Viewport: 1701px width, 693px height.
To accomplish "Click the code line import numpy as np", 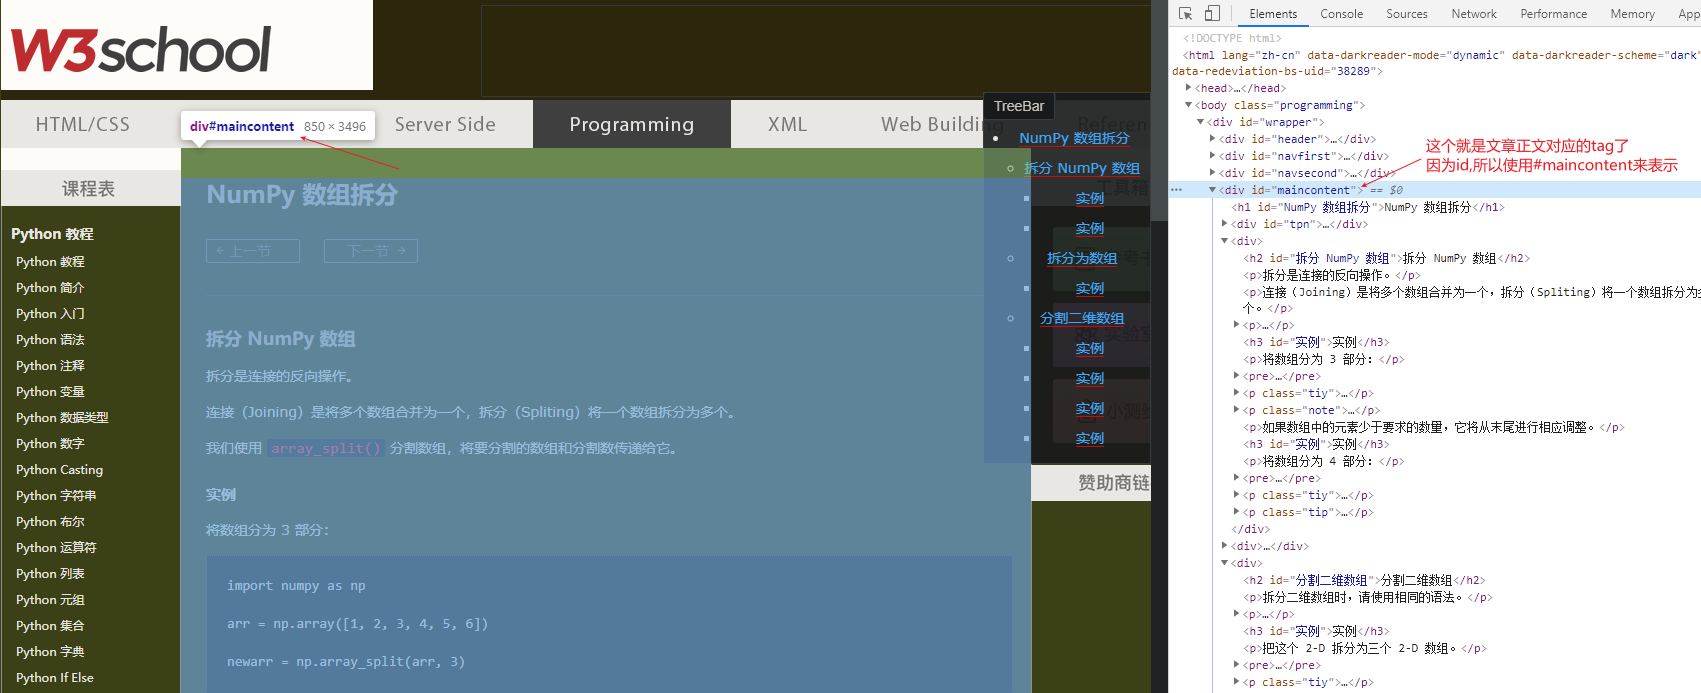I will (296, 586).
